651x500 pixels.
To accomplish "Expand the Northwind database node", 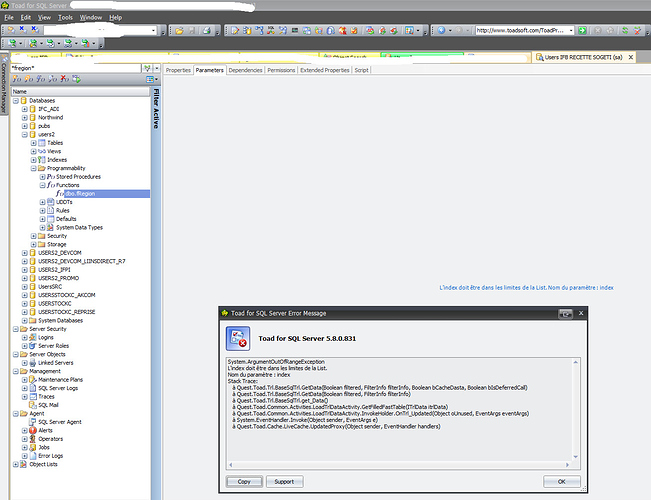I will pos(25,118).
